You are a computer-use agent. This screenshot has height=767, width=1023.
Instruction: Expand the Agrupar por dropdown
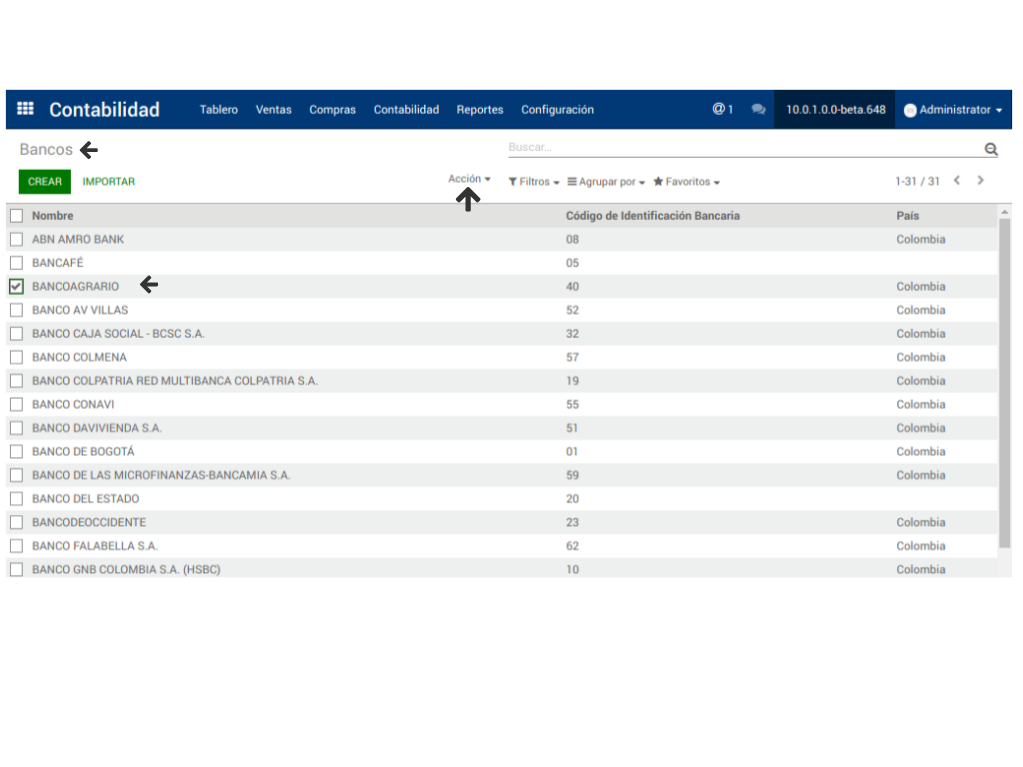[606, 182]
